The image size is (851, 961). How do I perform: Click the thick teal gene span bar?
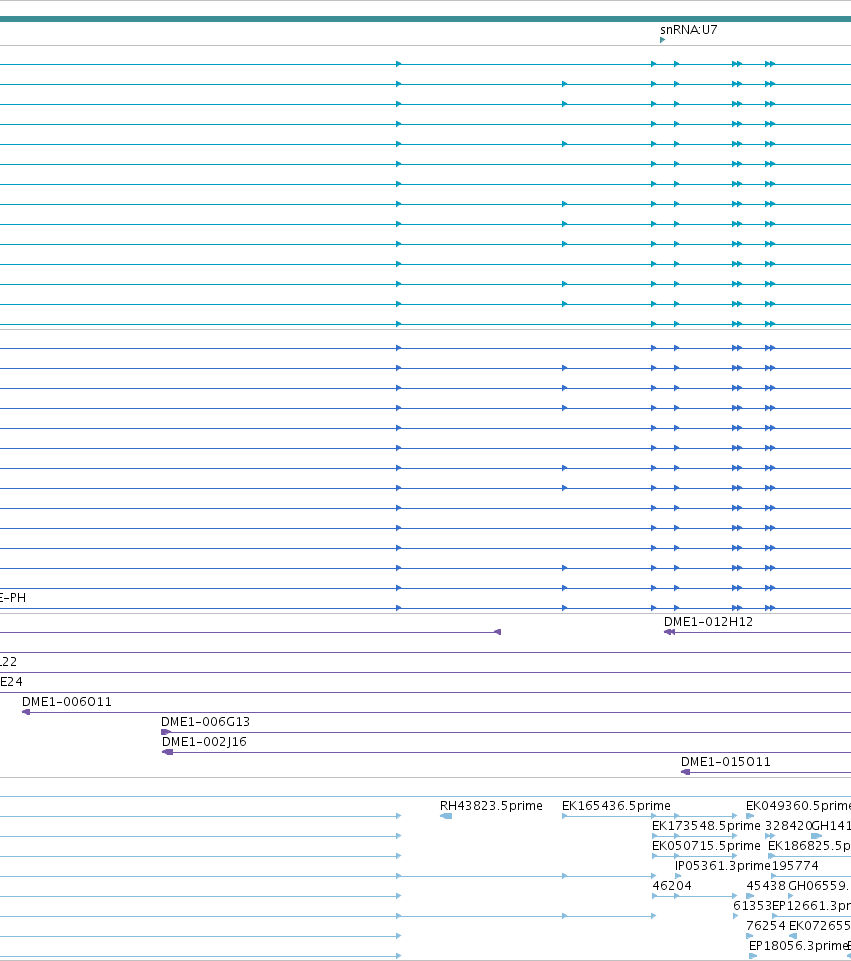click(x=425, y=19)
